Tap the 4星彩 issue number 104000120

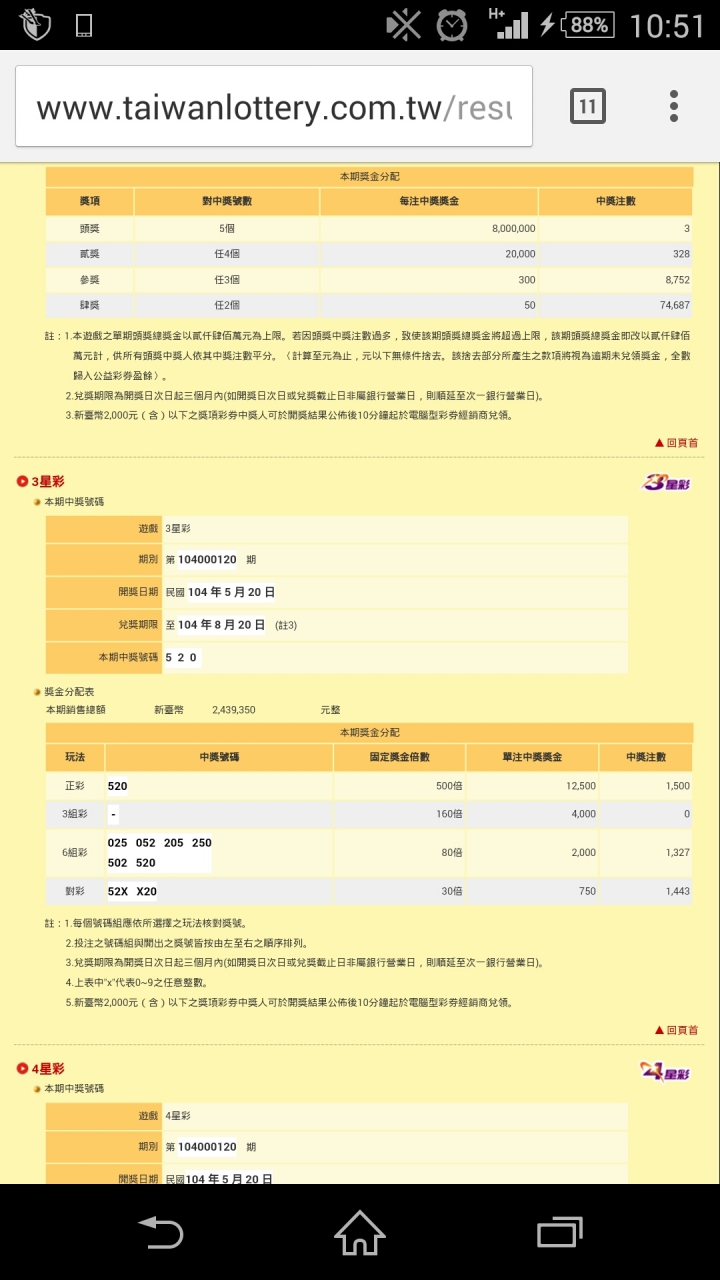[x=207, y=1147]
